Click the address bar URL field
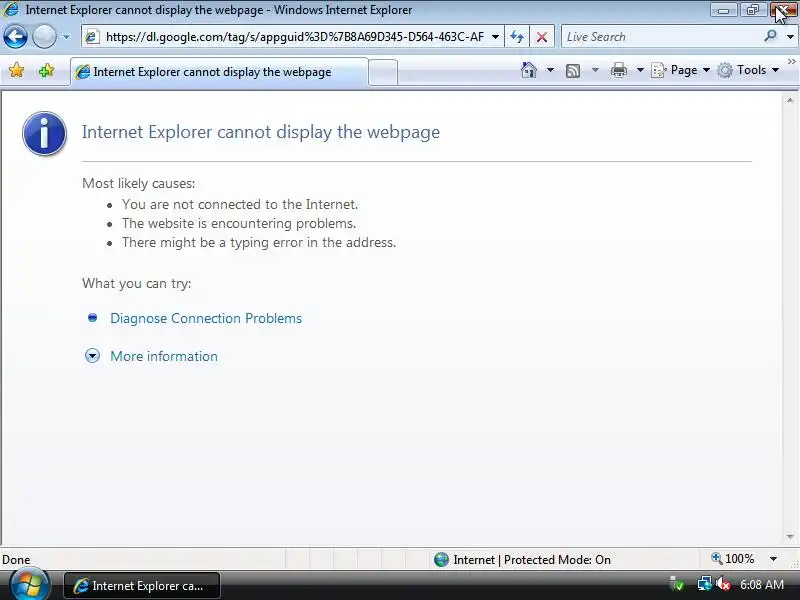 coord(294,37)
